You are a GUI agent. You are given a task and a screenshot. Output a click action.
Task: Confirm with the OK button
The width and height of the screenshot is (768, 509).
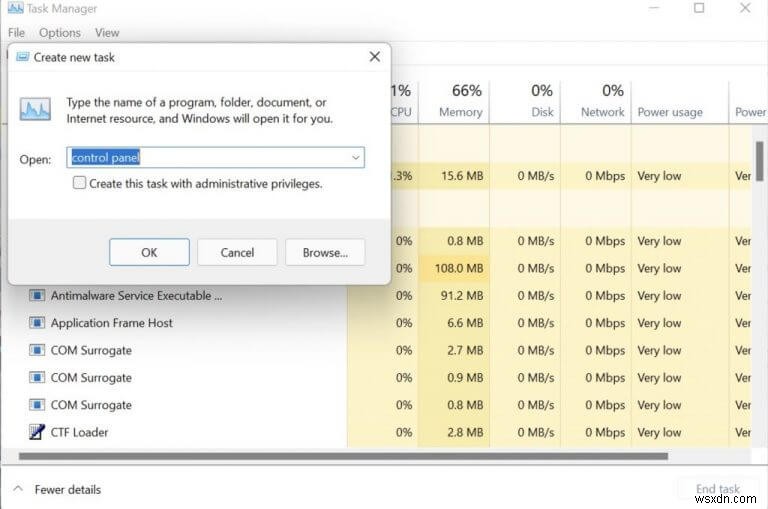tap(149, 252)
